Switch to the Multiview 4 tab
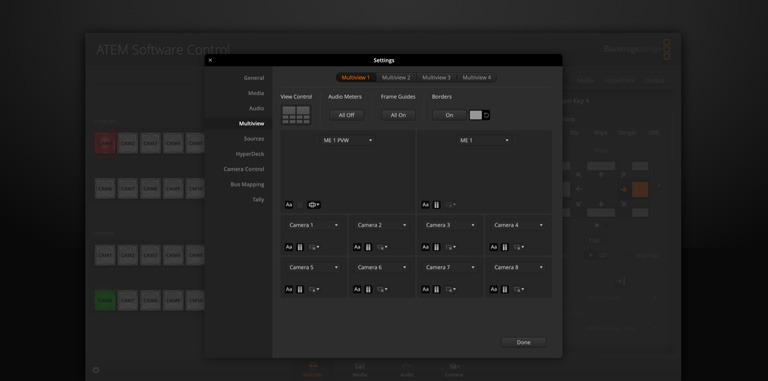The height and width of the screenshot is (381, 768). 477,77
